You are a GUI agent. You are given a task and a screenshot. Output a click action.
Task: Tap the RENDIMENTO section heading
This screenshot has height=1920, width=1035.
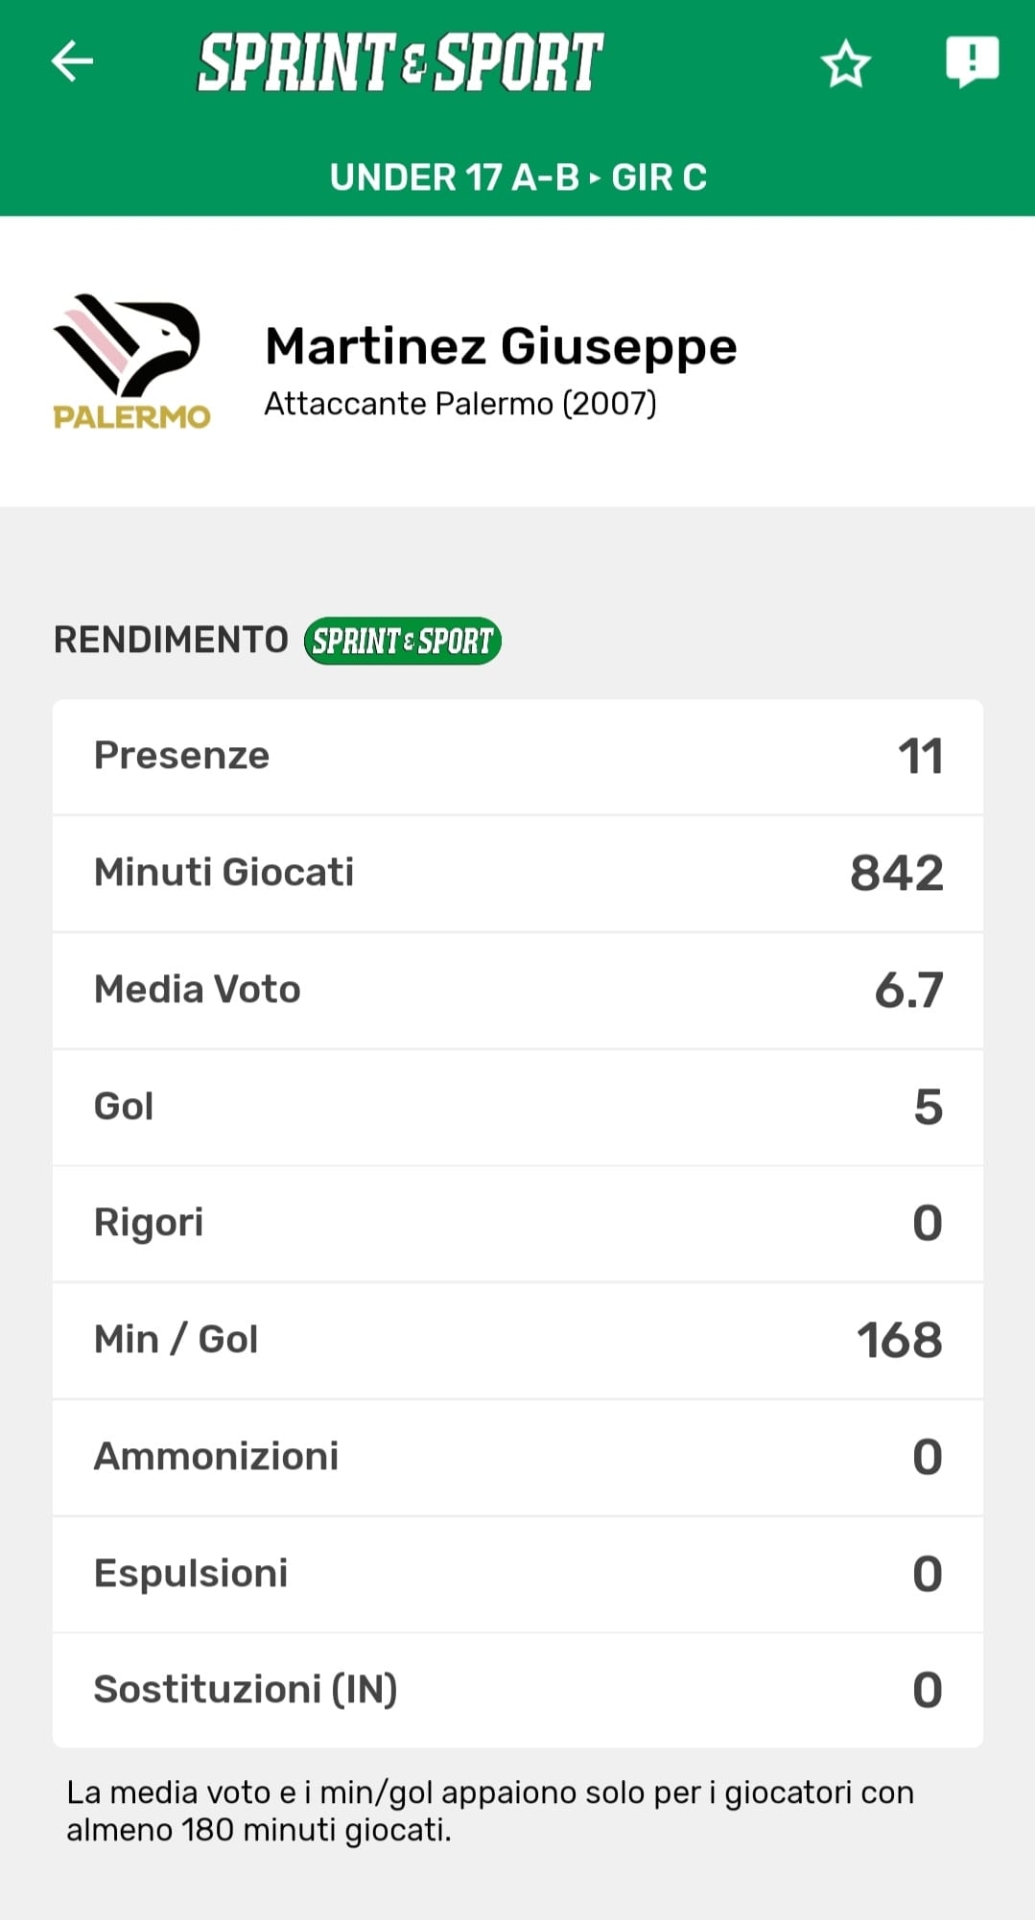pyautogui.click(x=171, y=640)
